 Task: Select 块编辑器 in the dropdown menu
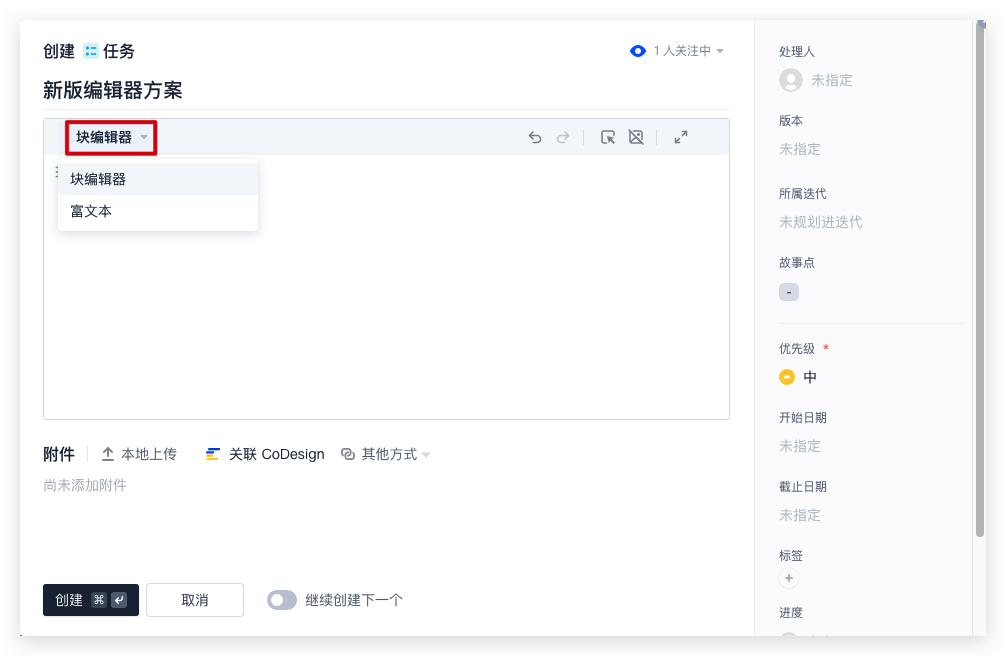coord(158,179)
